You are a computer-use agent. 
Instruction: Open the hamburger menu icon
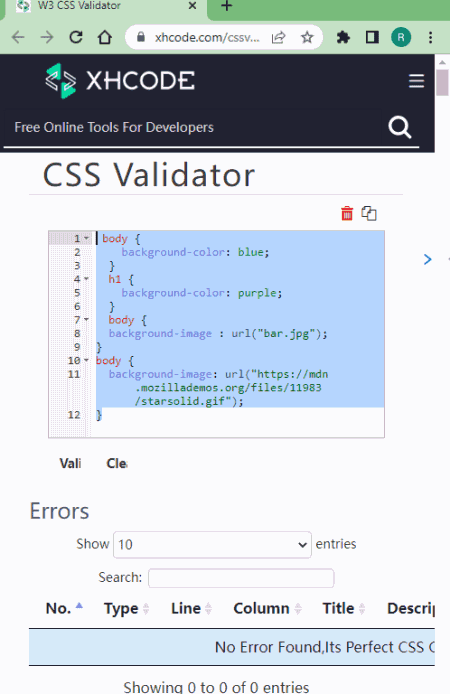pos(416,81)
